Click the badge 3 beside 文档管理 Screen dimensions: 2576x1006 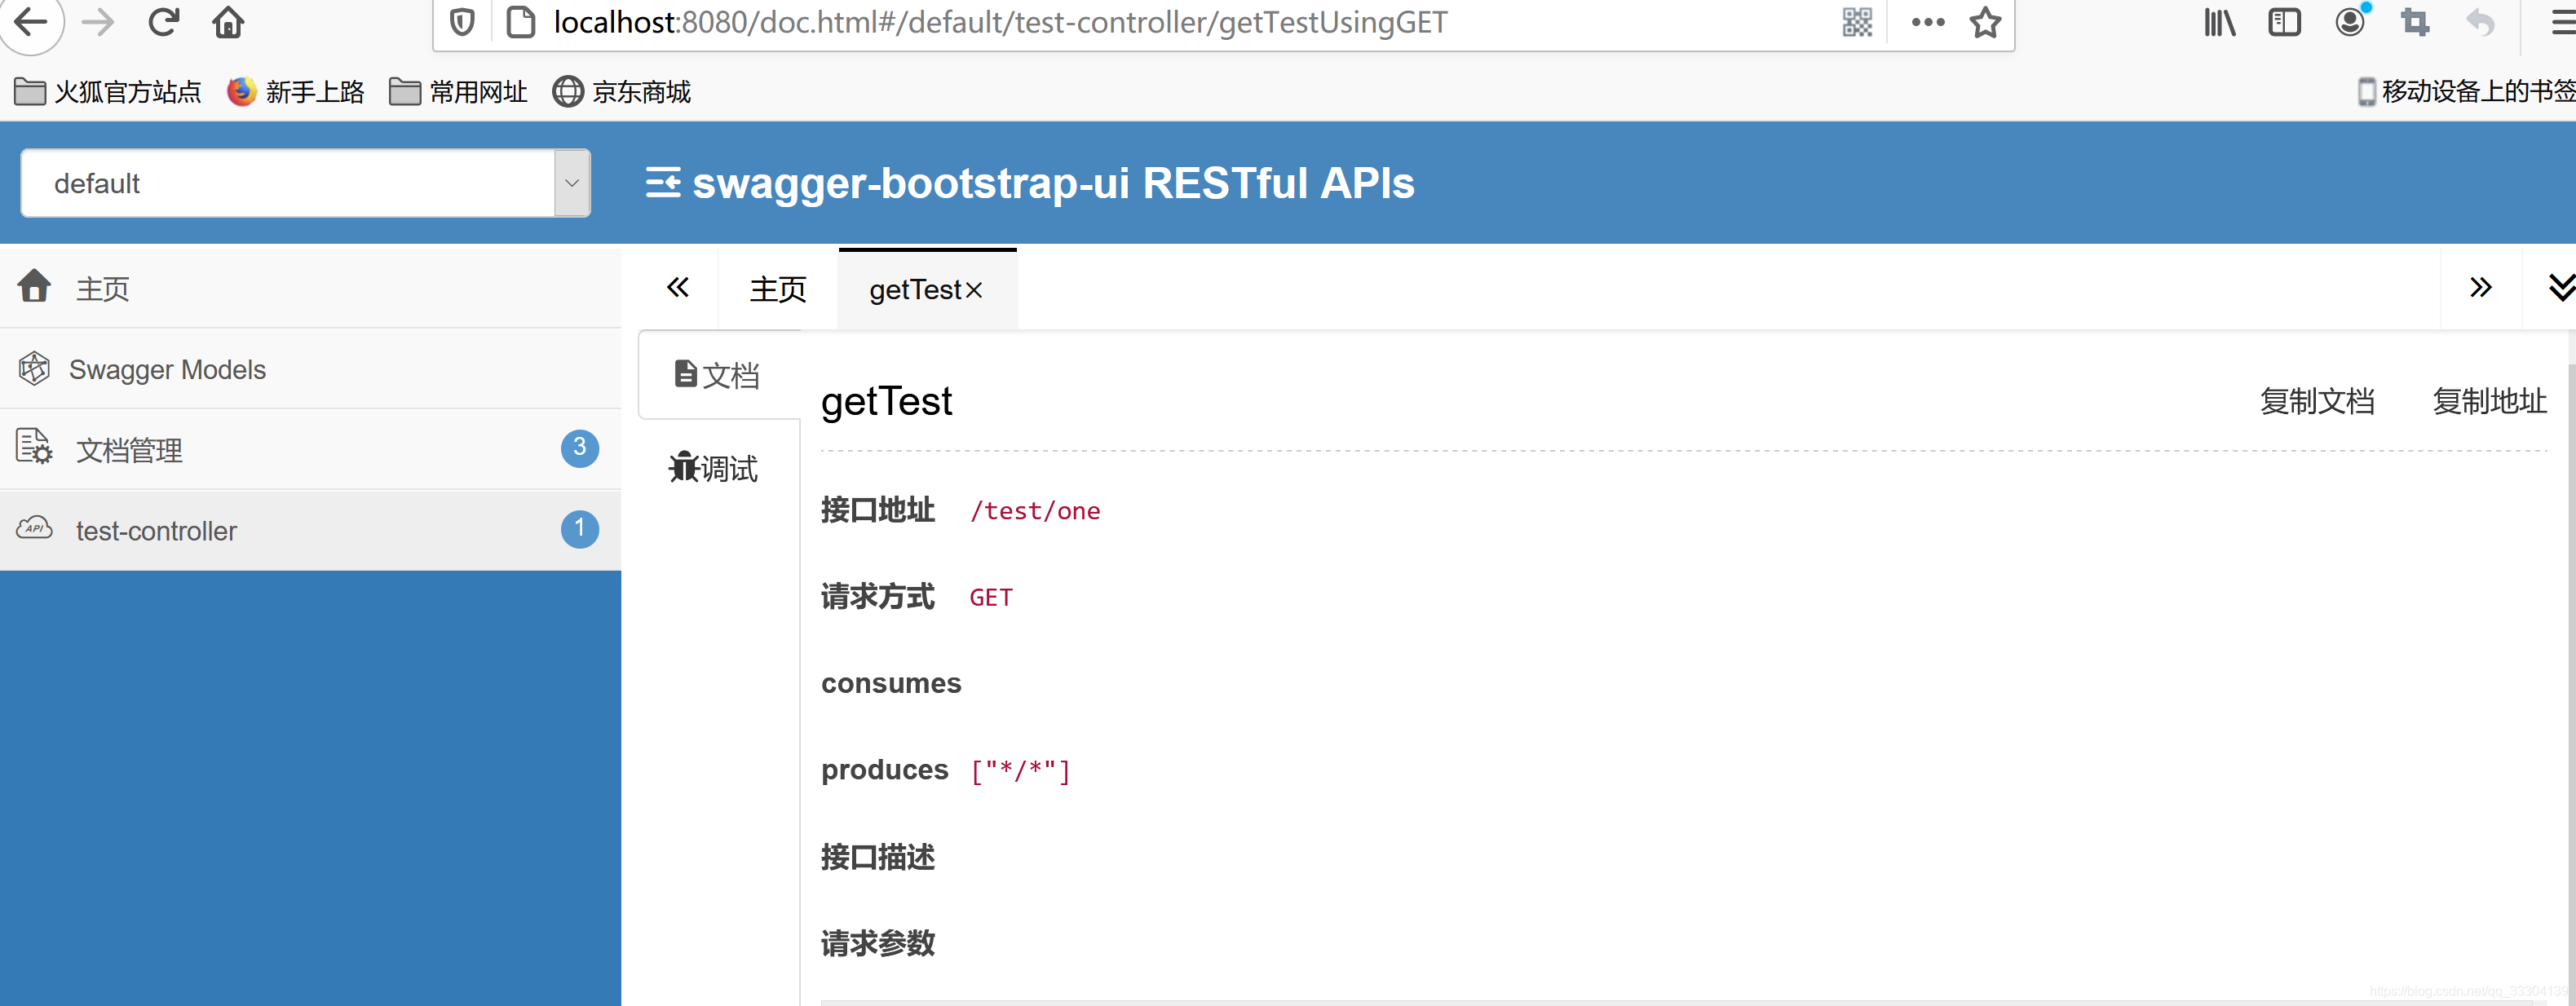click(x=580, y=448)
